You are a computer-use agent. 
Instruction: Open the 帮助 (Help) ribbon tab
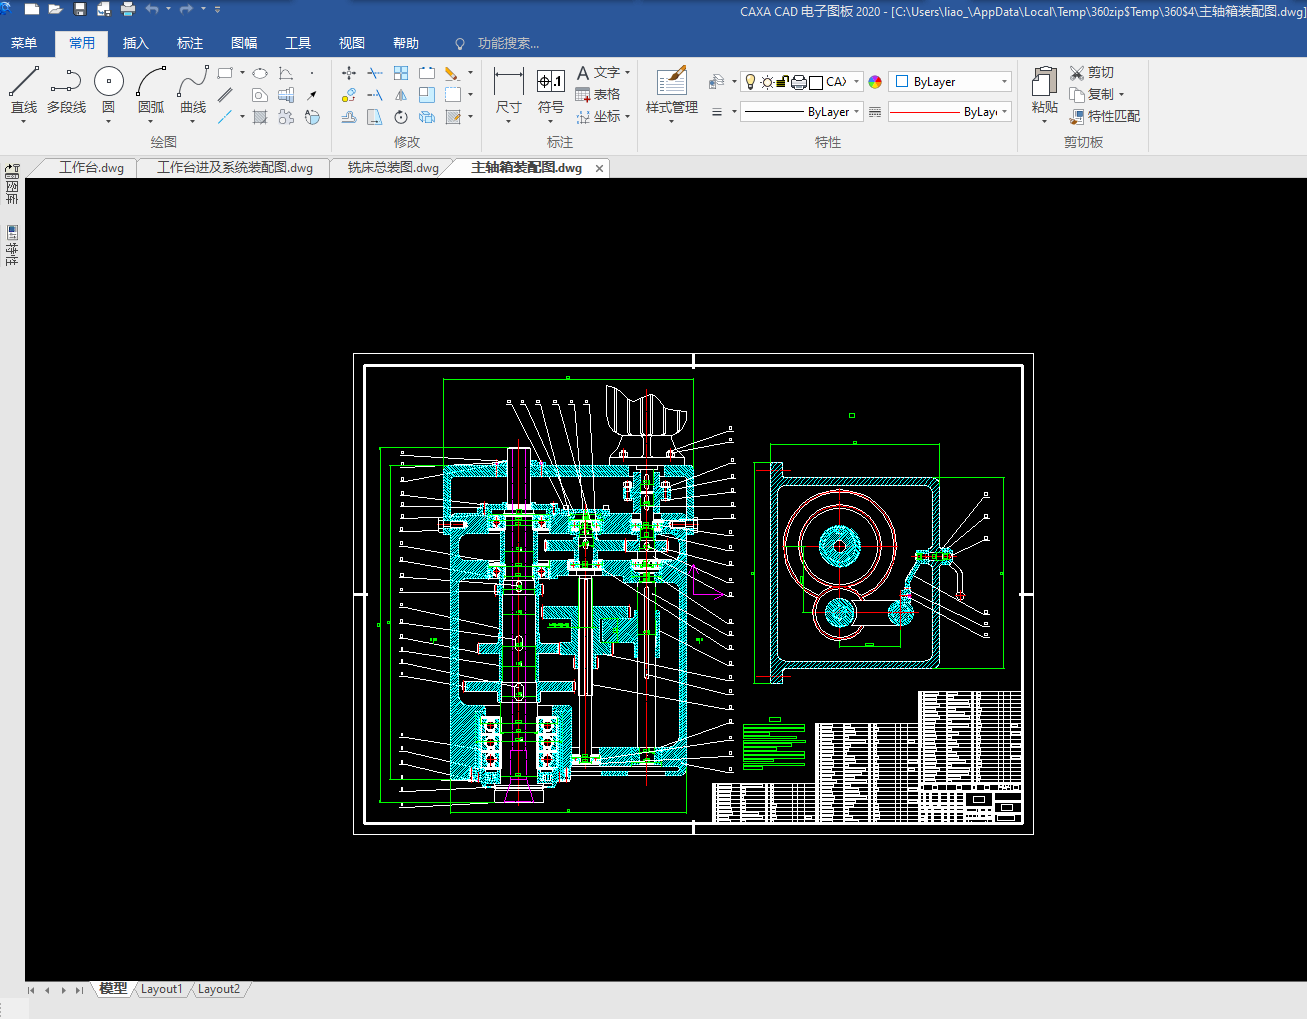pos(406,43)
